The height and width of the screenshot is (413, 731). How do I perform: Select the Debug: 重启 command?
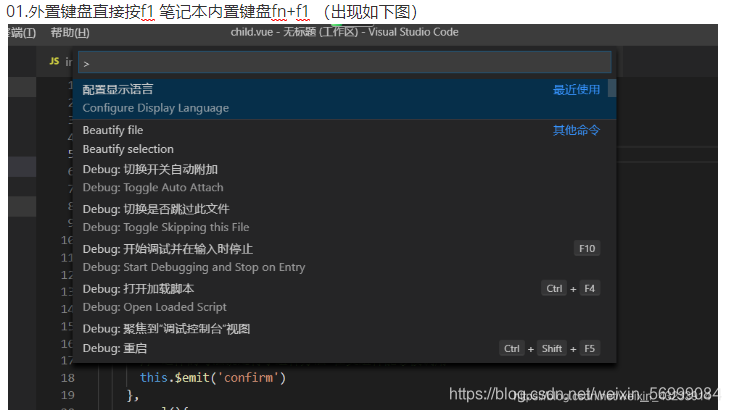coord(345,349)
